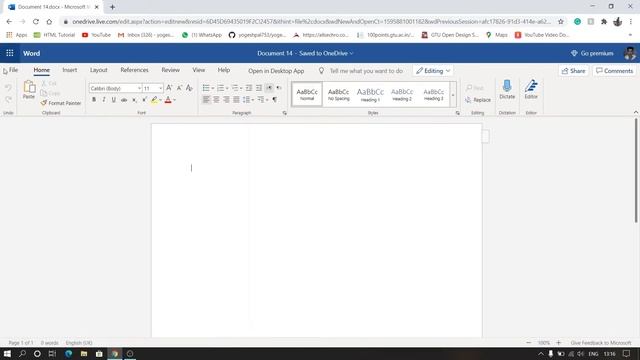Screen dimensions: 640x360
Task: Click Go premium
Action: pyautogui.click(x=592, y=53)
